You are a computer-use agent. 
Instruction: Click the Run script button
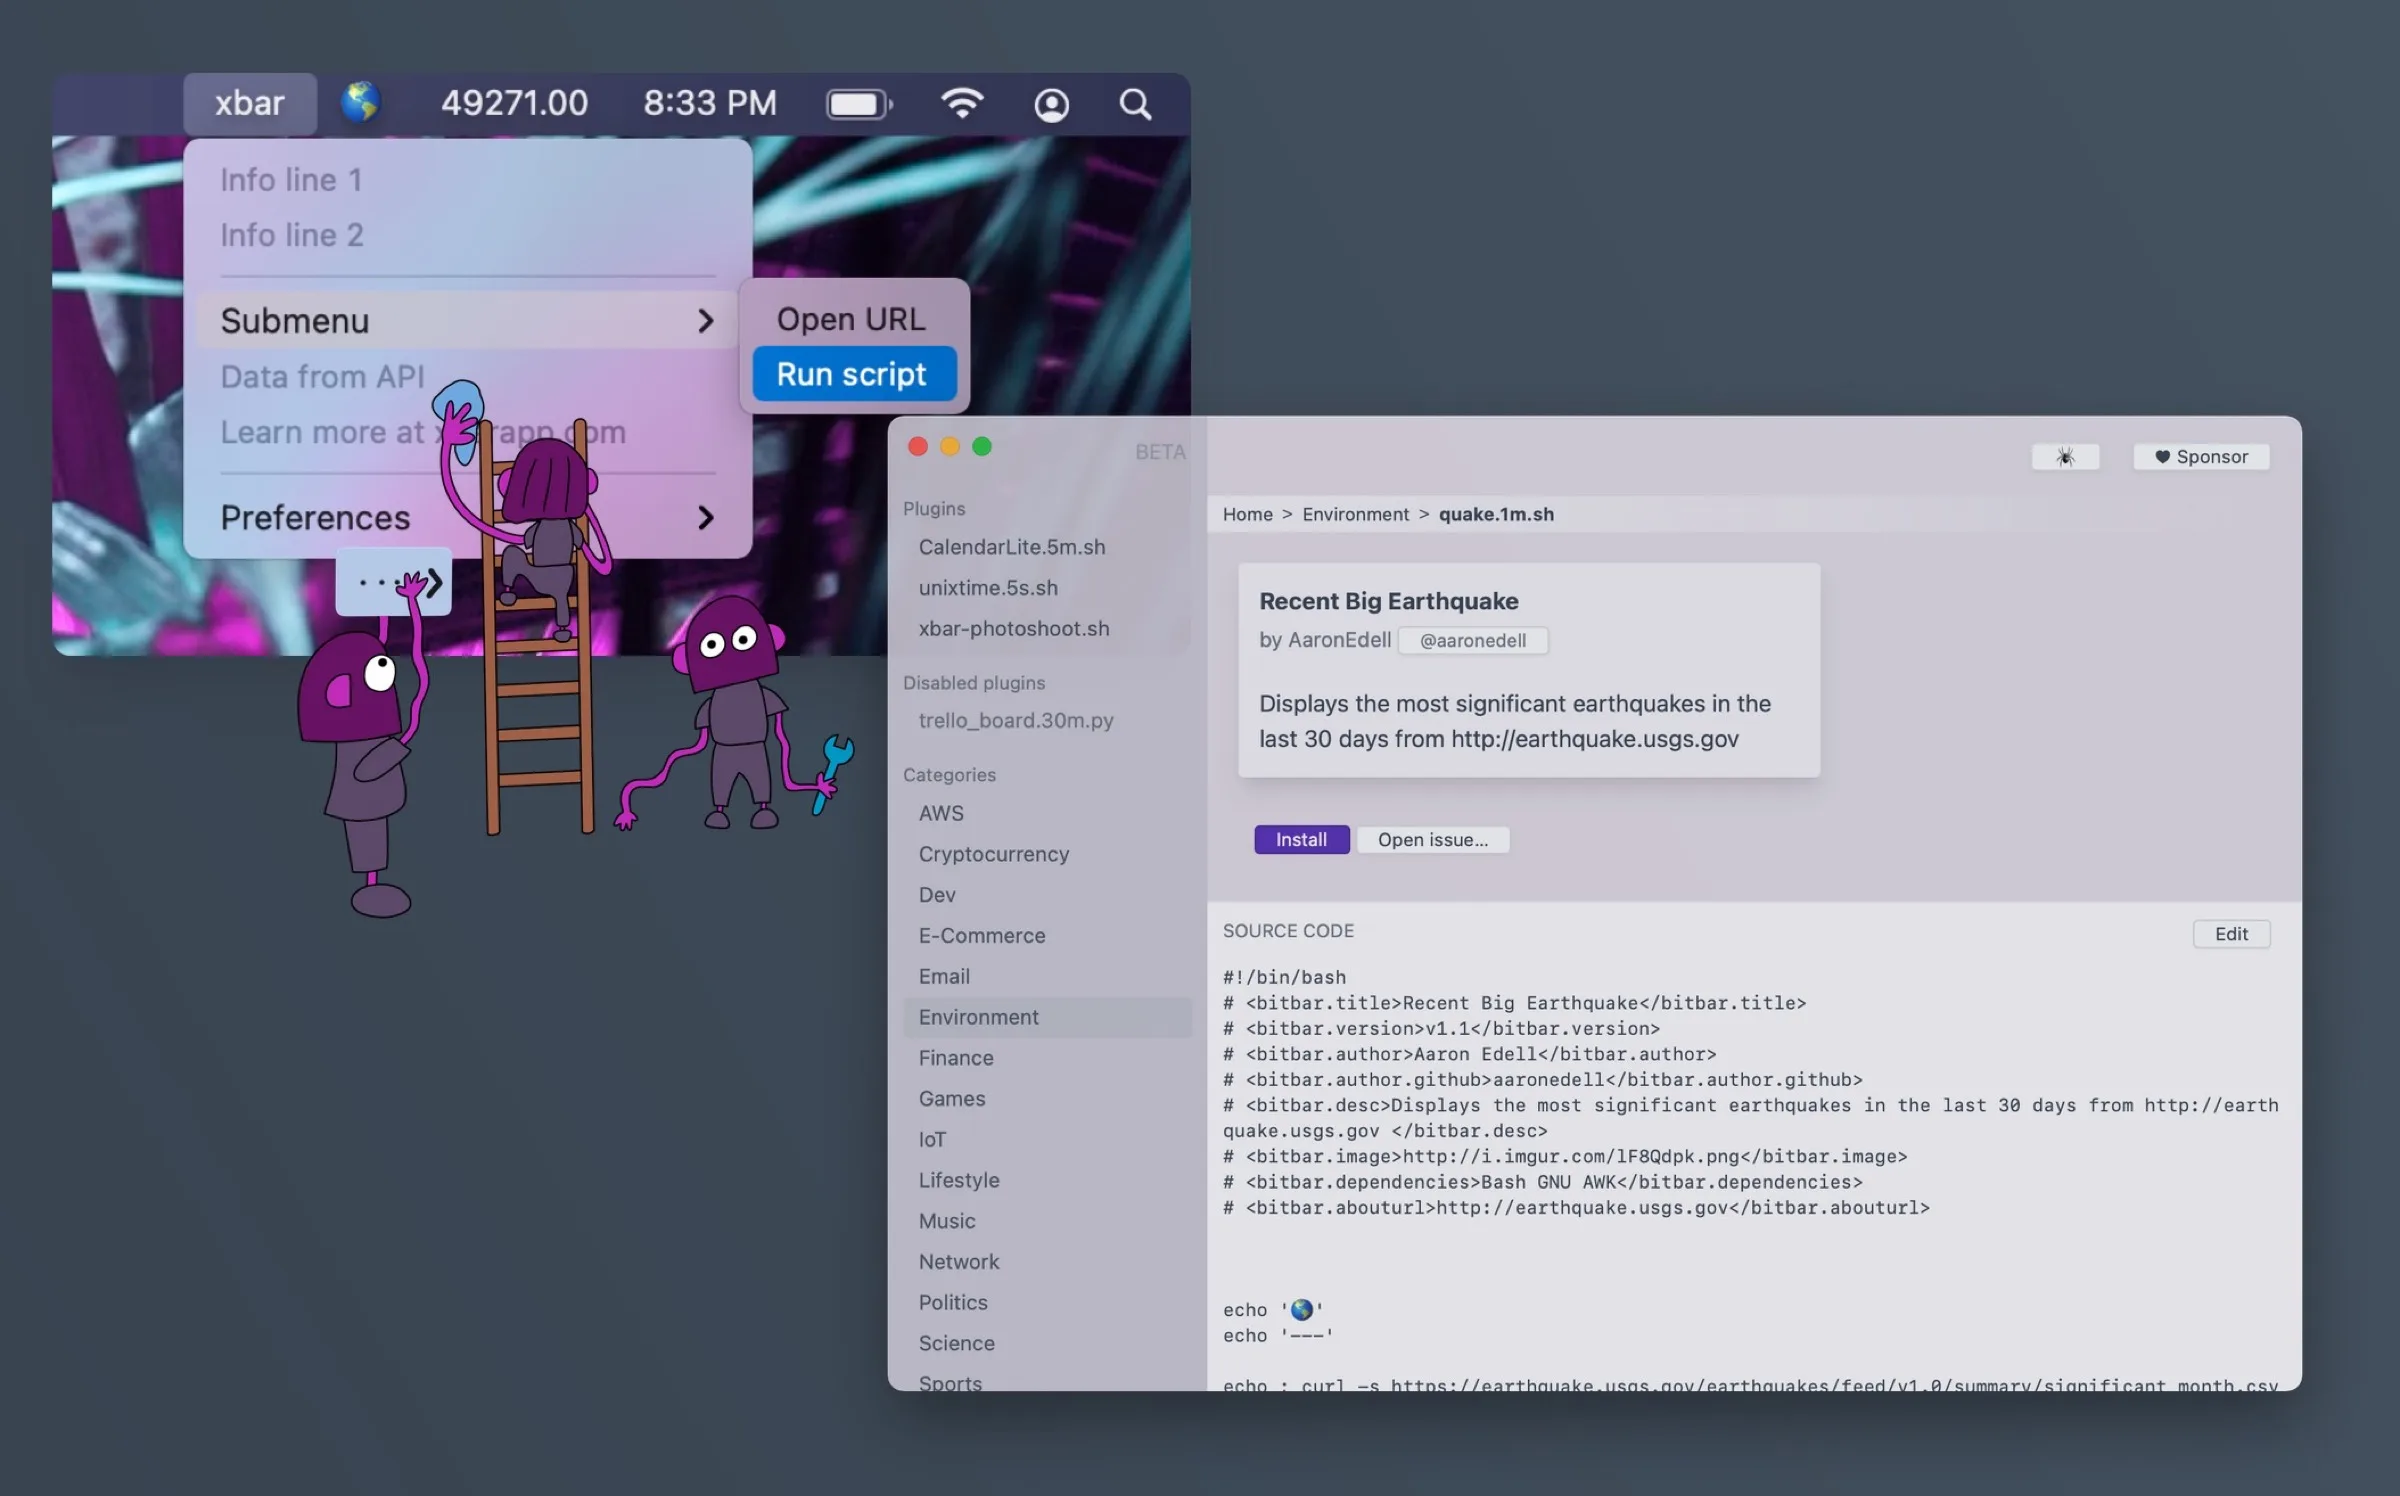coord(851,373)
